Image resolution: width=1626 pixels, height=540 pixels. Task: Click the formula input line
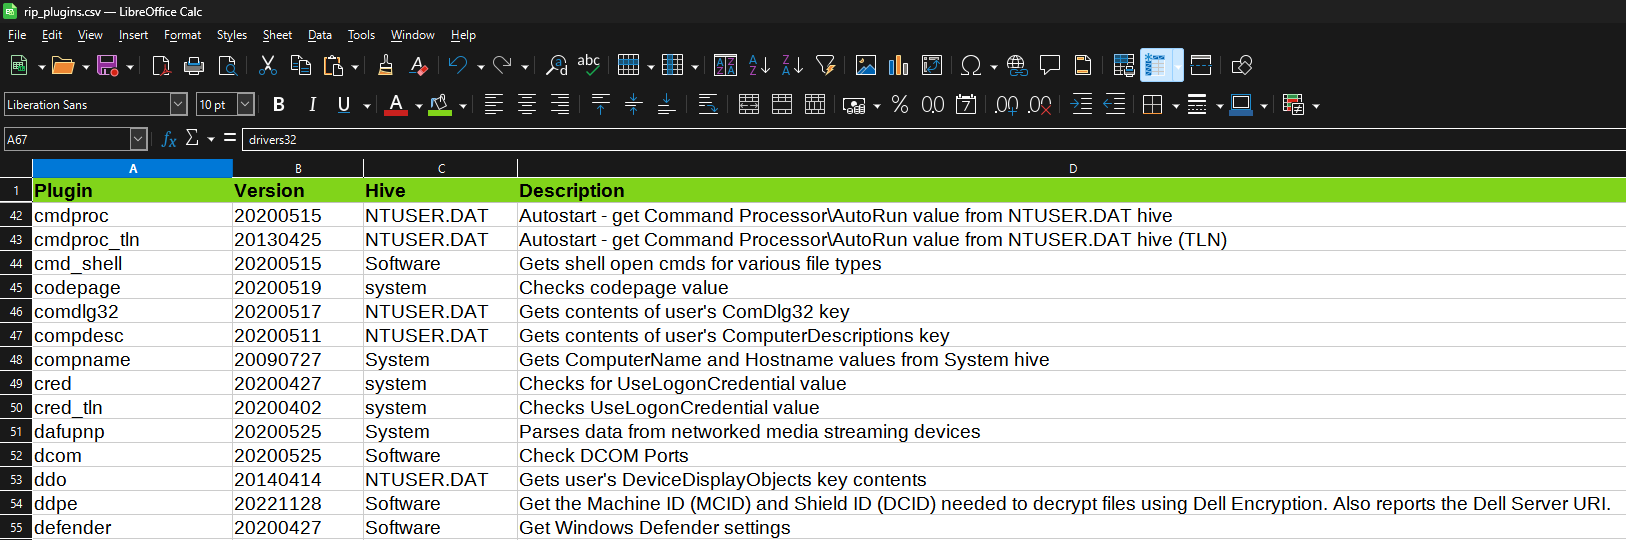point(900,140)
